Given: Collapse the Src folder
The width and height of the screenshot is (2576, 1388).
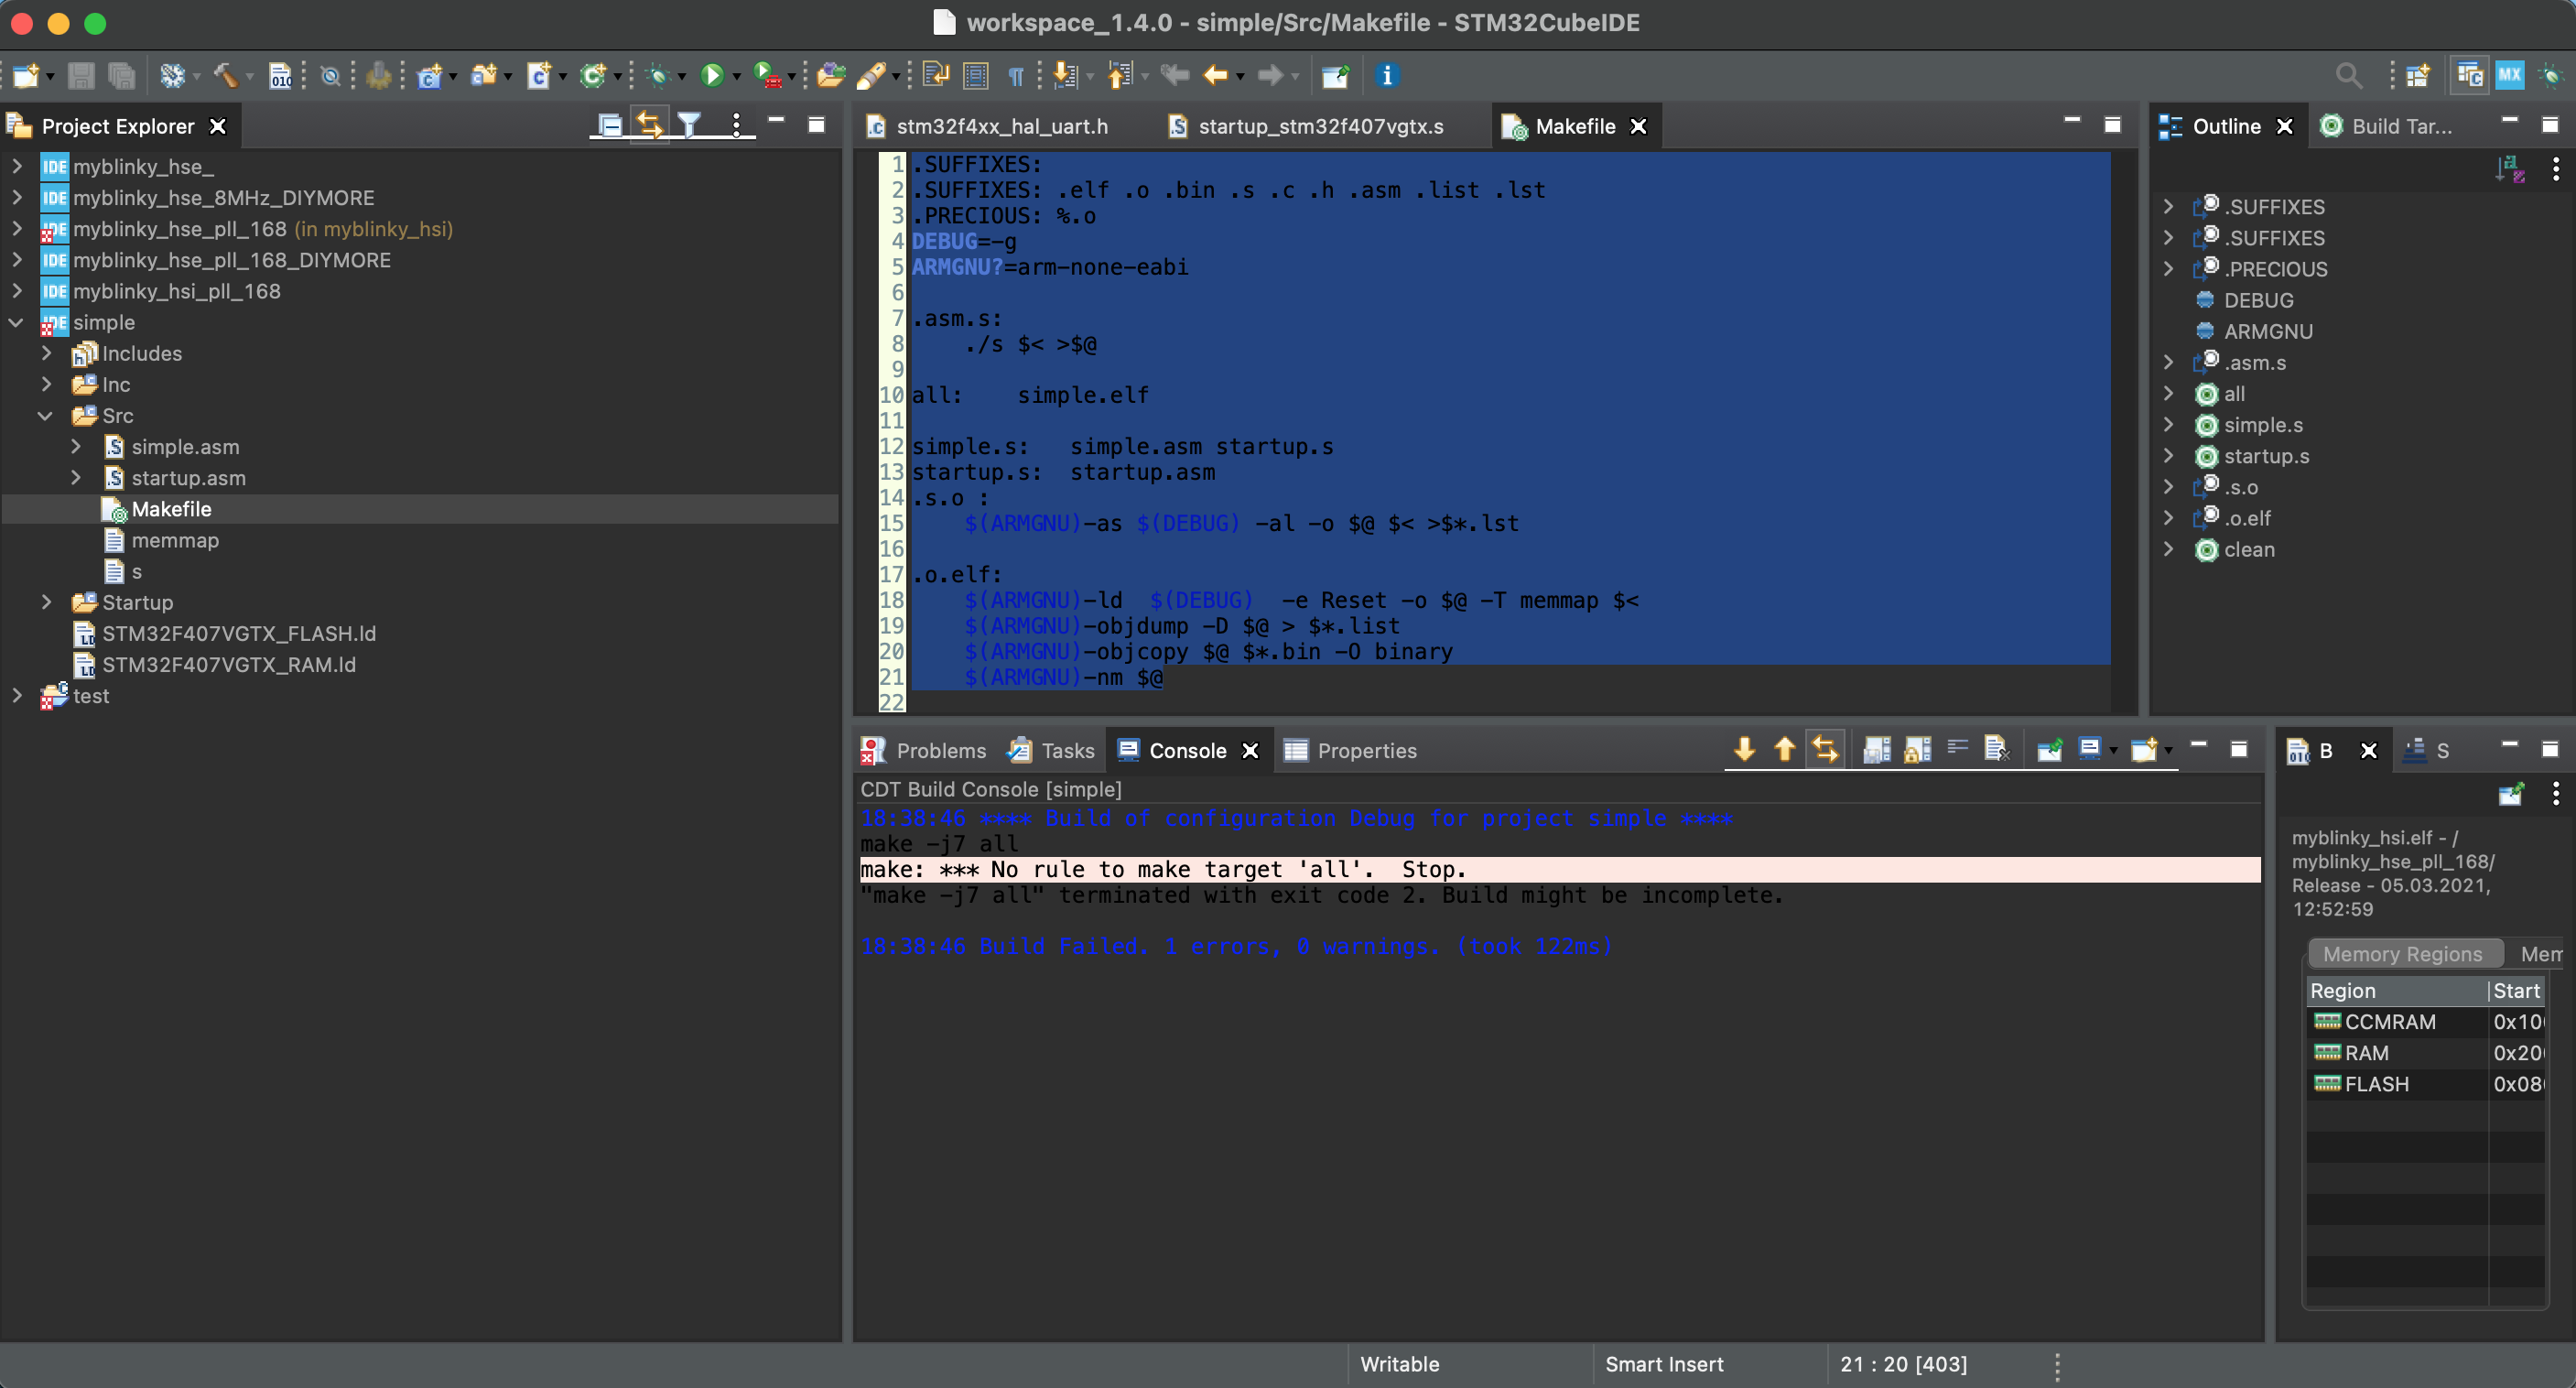Looking at the screenshot, I should 46,415.
